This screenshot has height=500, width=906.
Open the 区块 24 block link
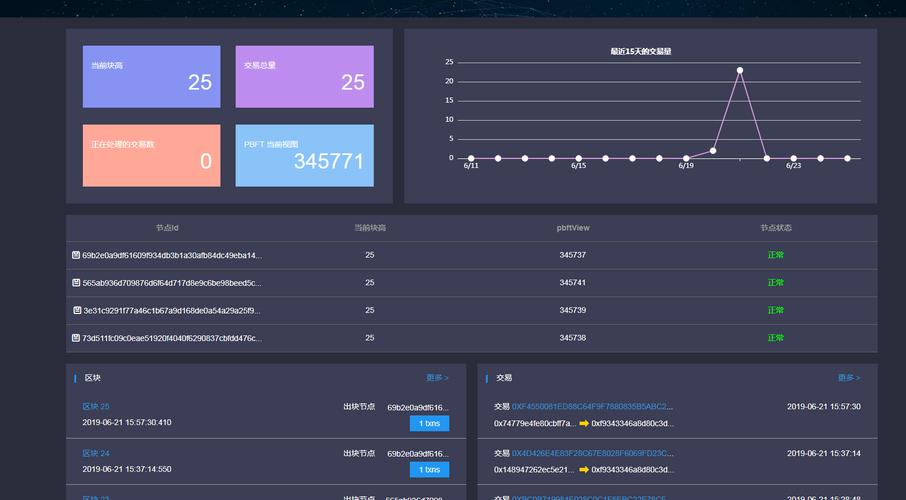coord(96,453)
